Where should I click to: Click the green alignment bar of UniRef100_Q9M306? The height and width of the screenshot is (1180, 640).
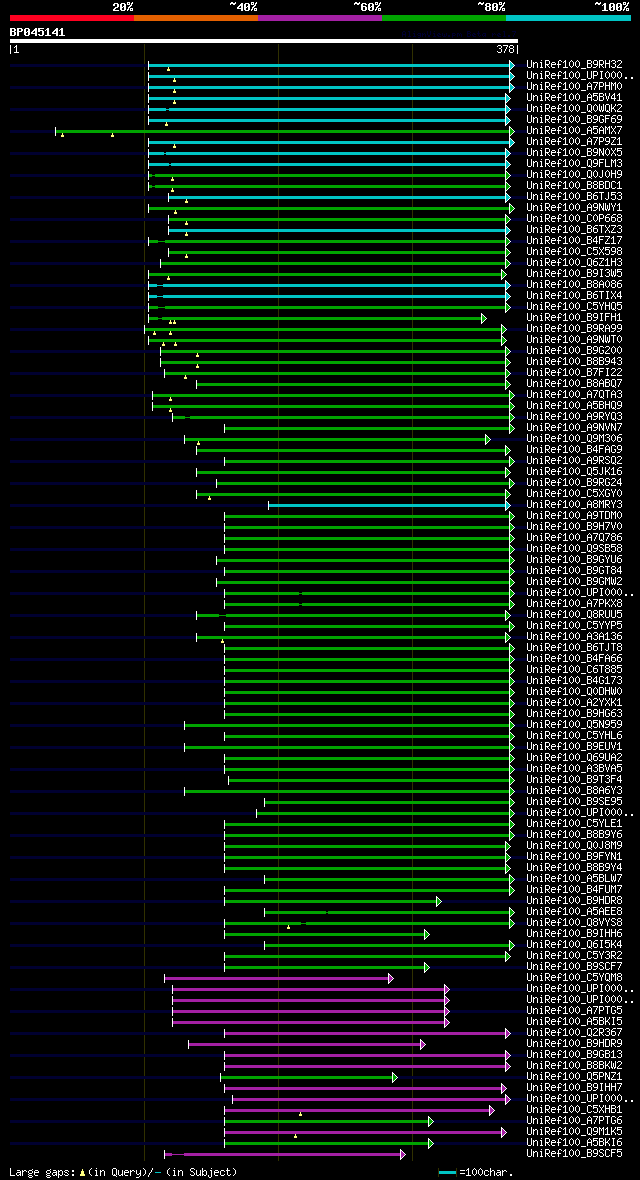click(337, 439)
